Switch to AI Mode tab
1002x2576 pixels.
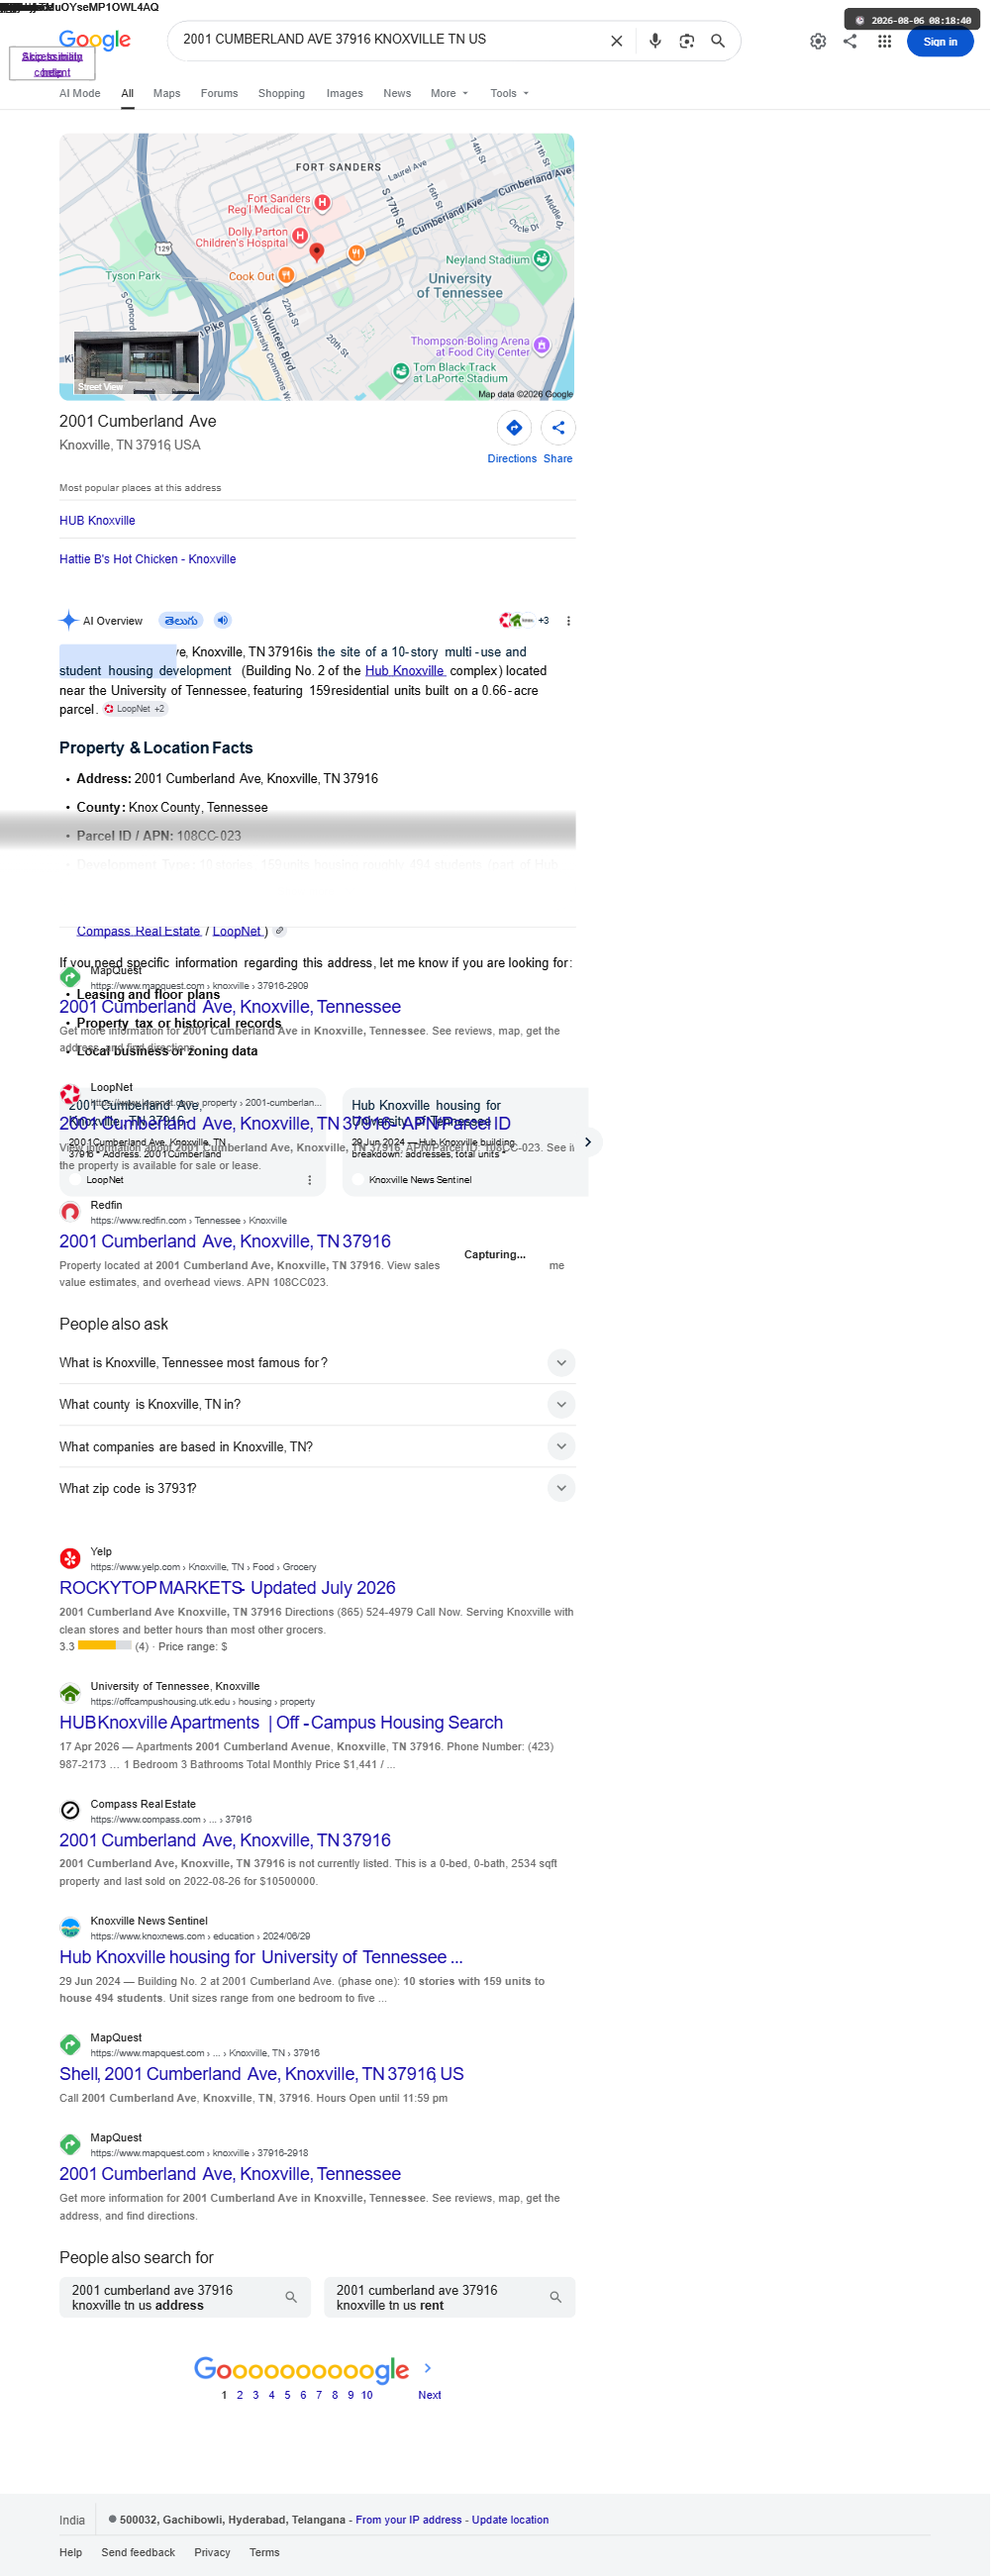81,94
